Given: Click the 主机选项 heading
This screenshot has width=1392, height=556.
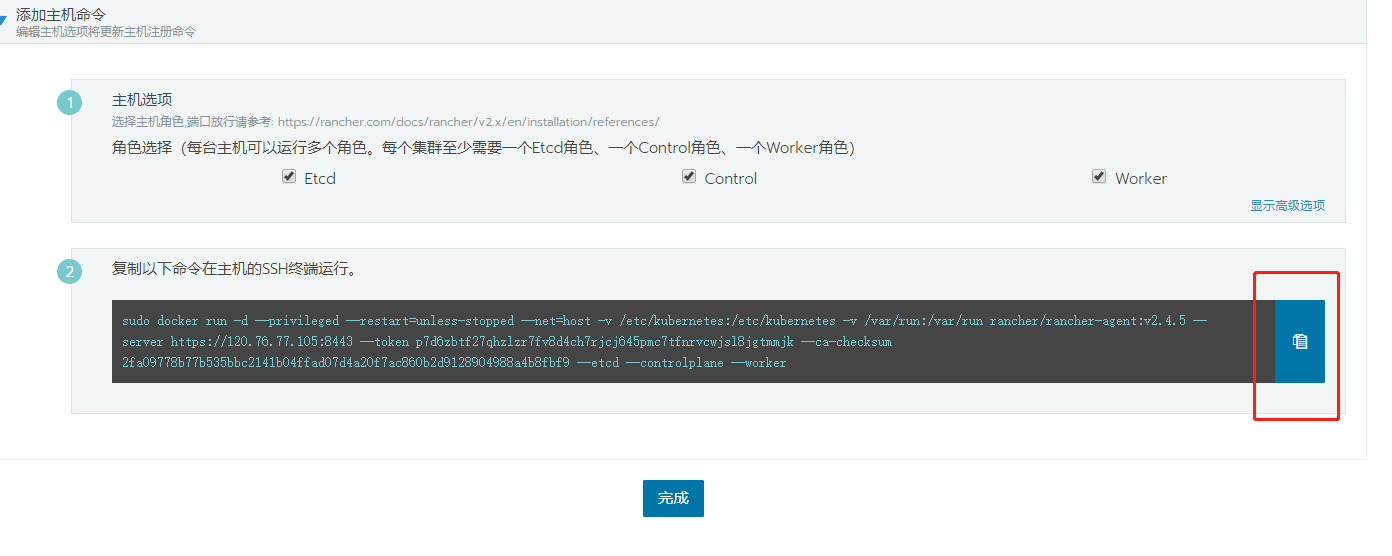Looking at the screenshot, I should [x=142, y=100].
